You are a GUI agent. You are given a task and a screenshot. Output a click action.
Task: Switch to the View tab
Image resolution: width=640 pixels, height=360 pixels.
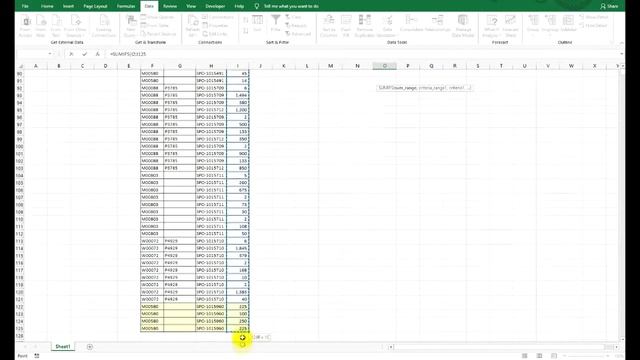click(x=191, y=6)
